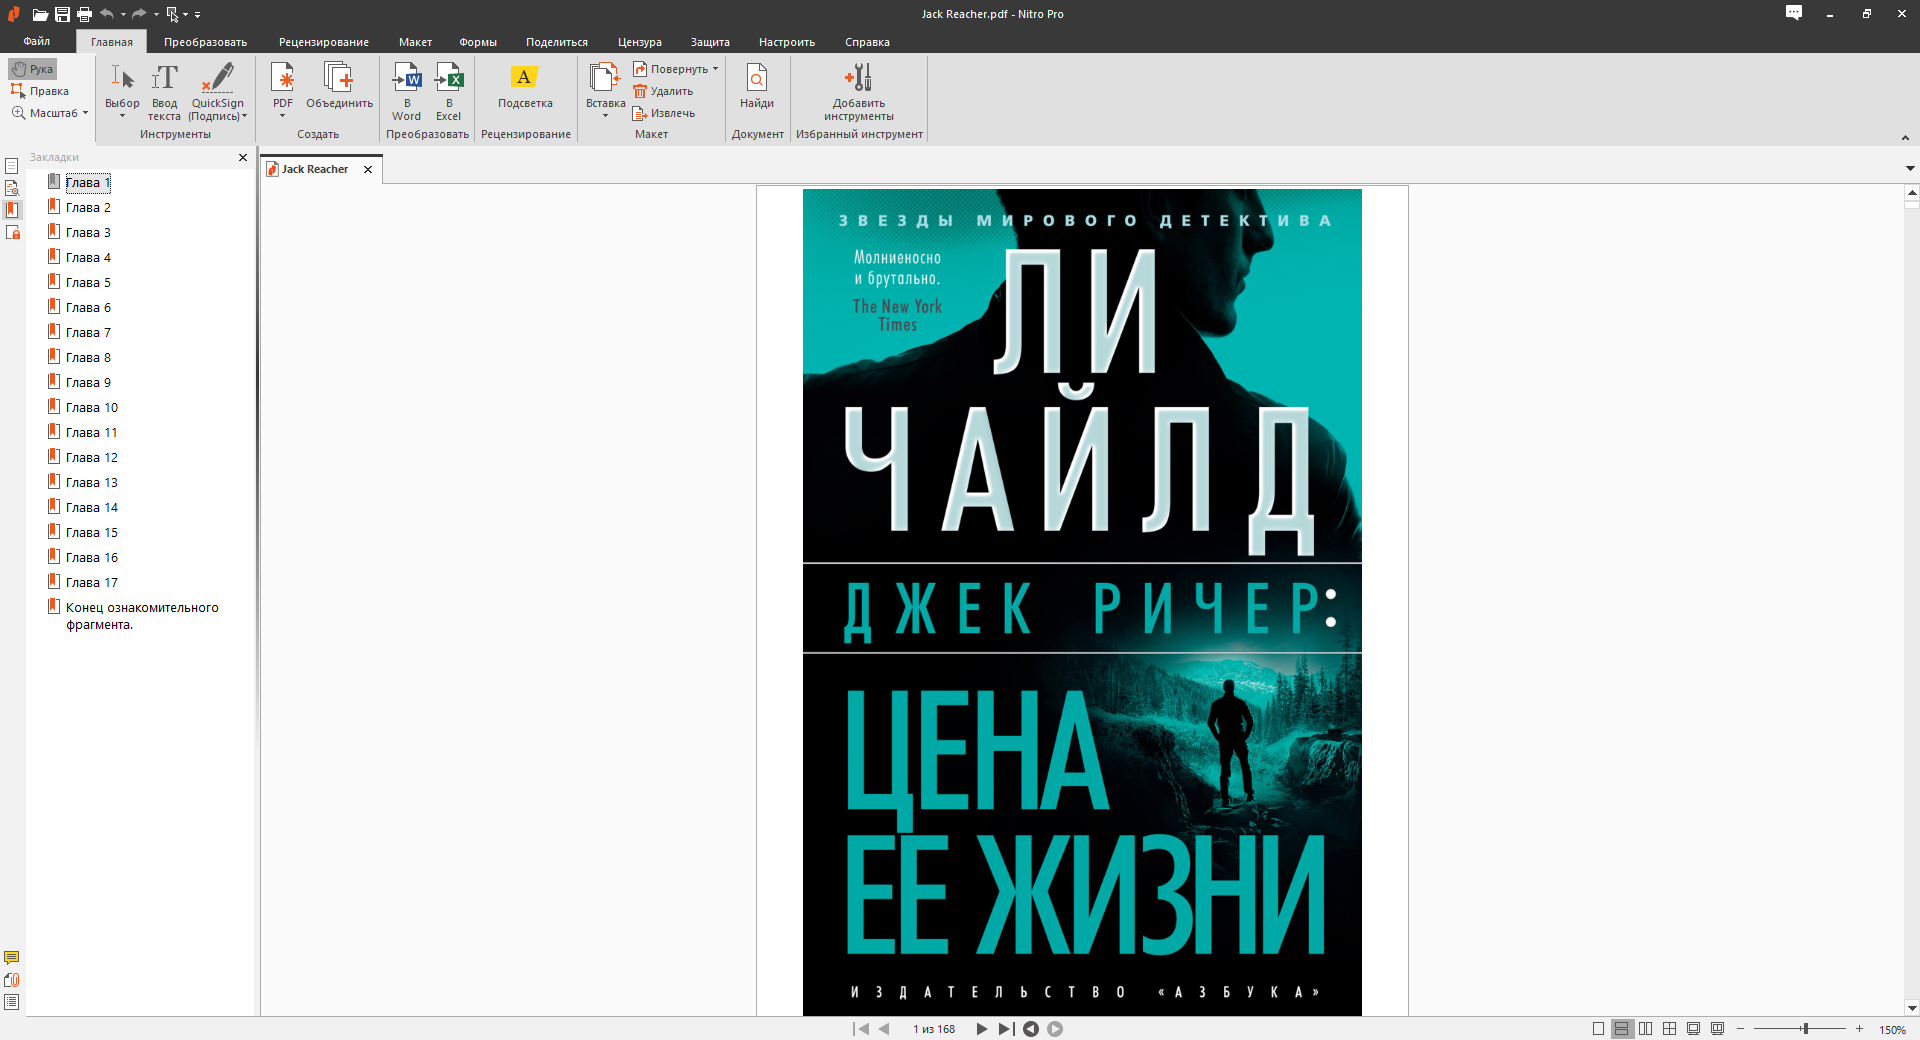Click the zoom slider handle in status bar
This screenshot has height=1040, width=1920.
1805,1029
